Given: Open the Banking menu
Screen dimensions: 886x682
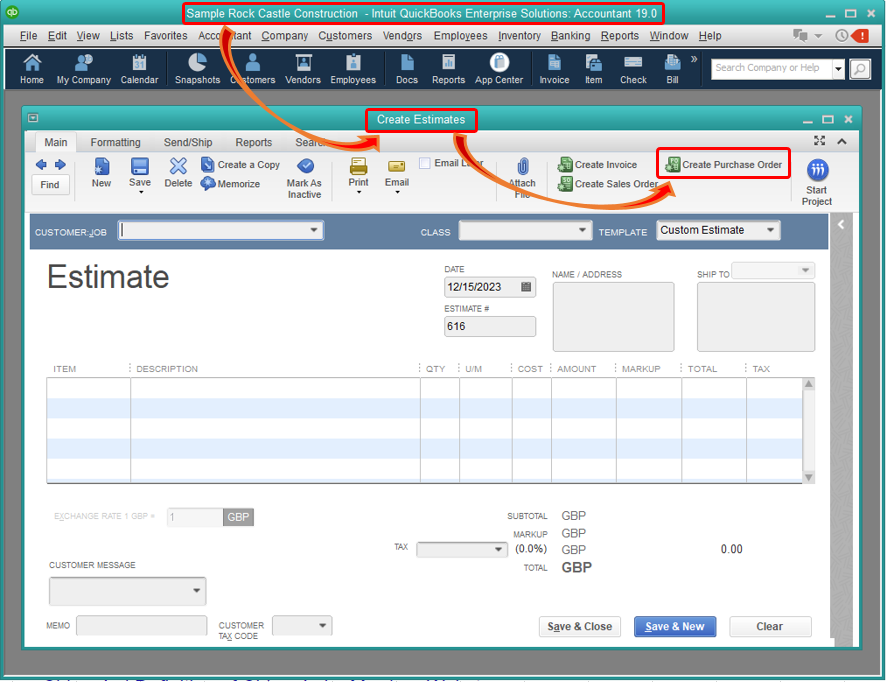Looking at the screenshot, I should pyautogui.click(x=570, y=36).
